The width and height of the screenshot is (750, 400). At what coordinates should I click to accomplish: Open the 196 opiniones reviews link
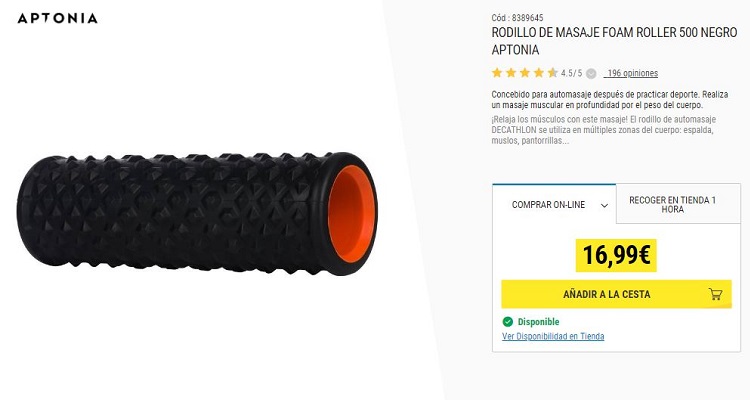(631, 73)
